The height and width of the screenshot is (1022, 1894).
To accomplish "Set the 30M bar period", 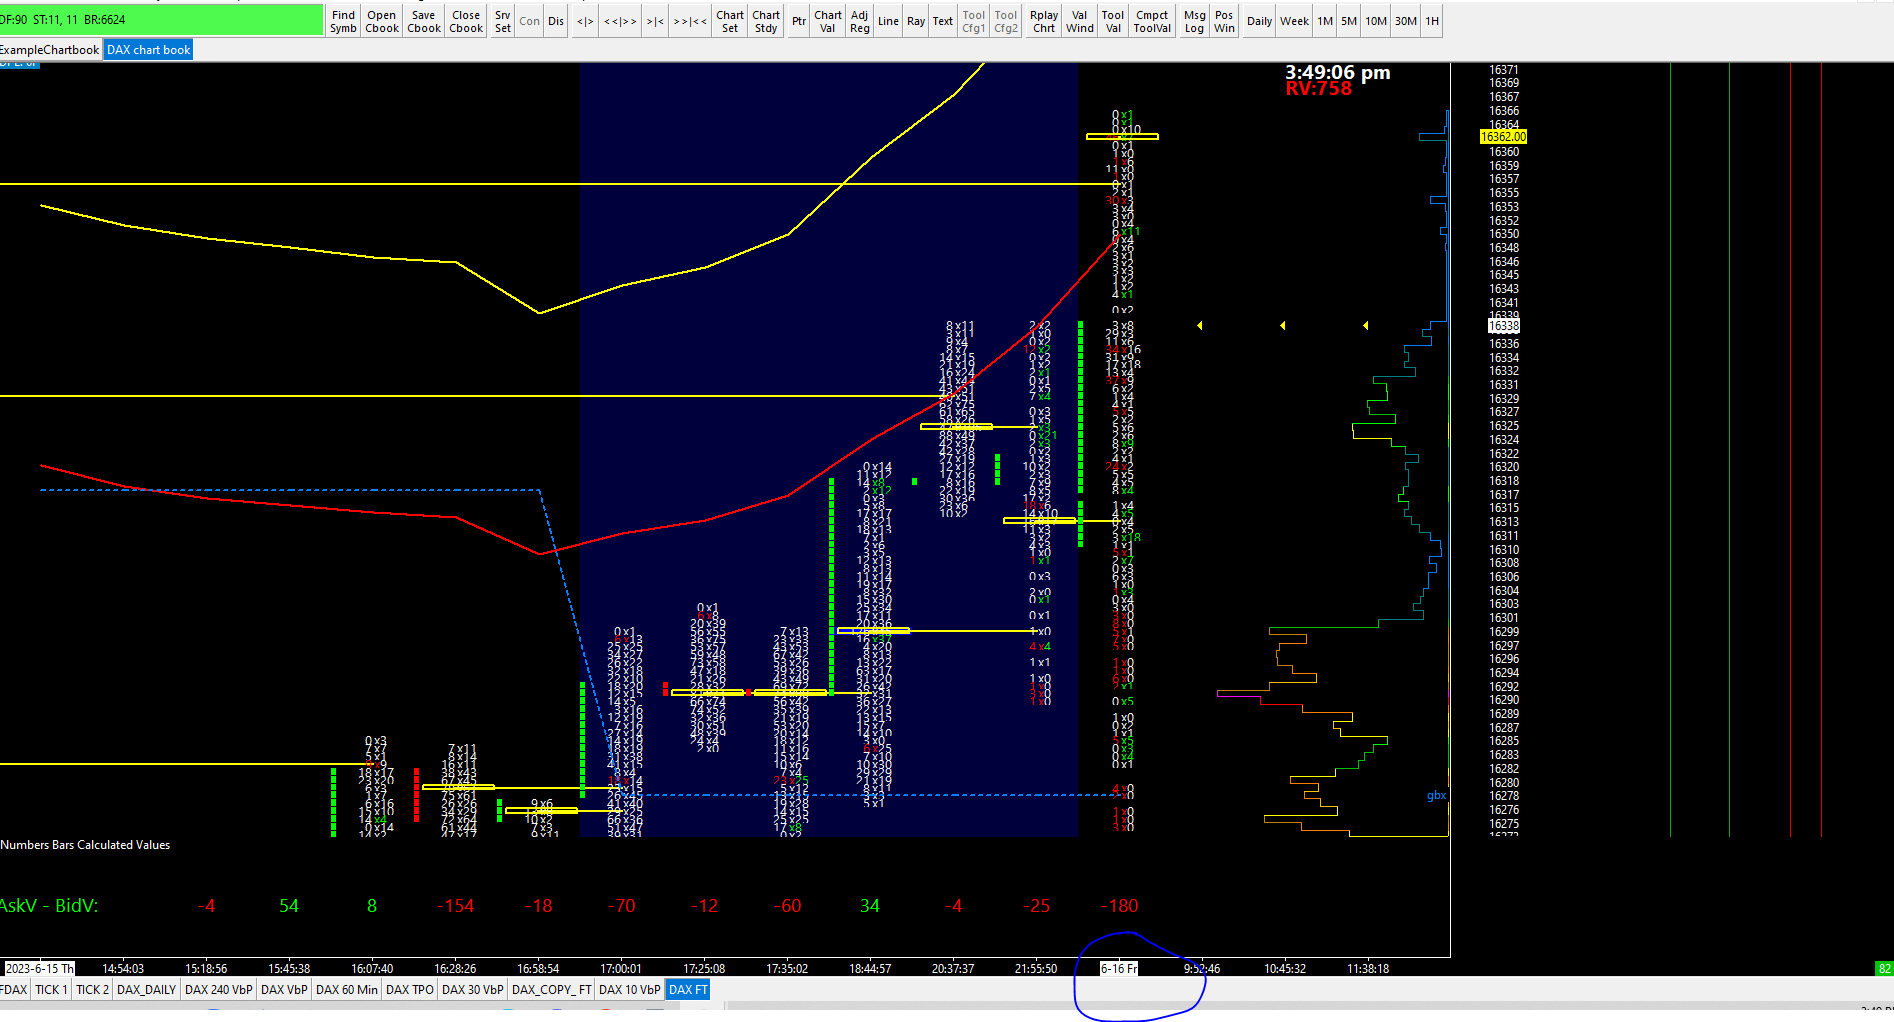I will 1406,21.
